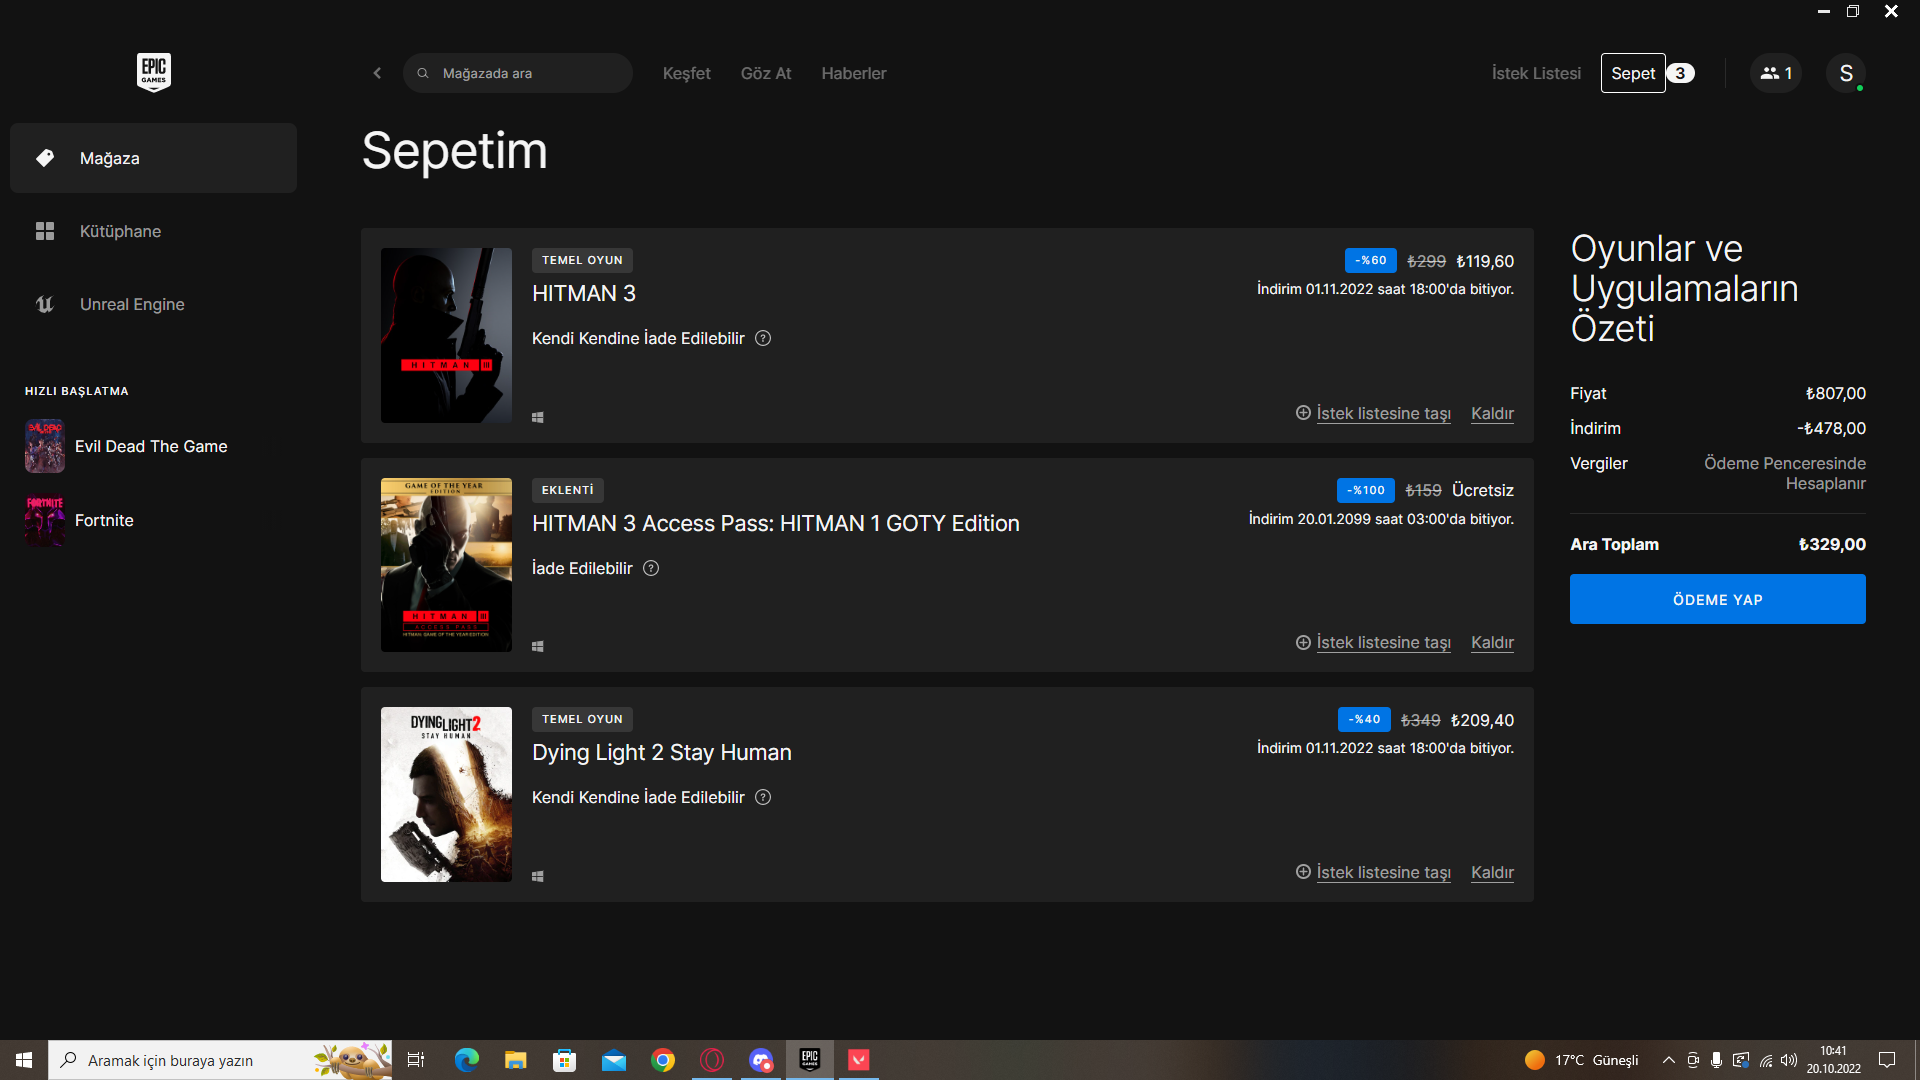Open the S profile avatar

1846,73
